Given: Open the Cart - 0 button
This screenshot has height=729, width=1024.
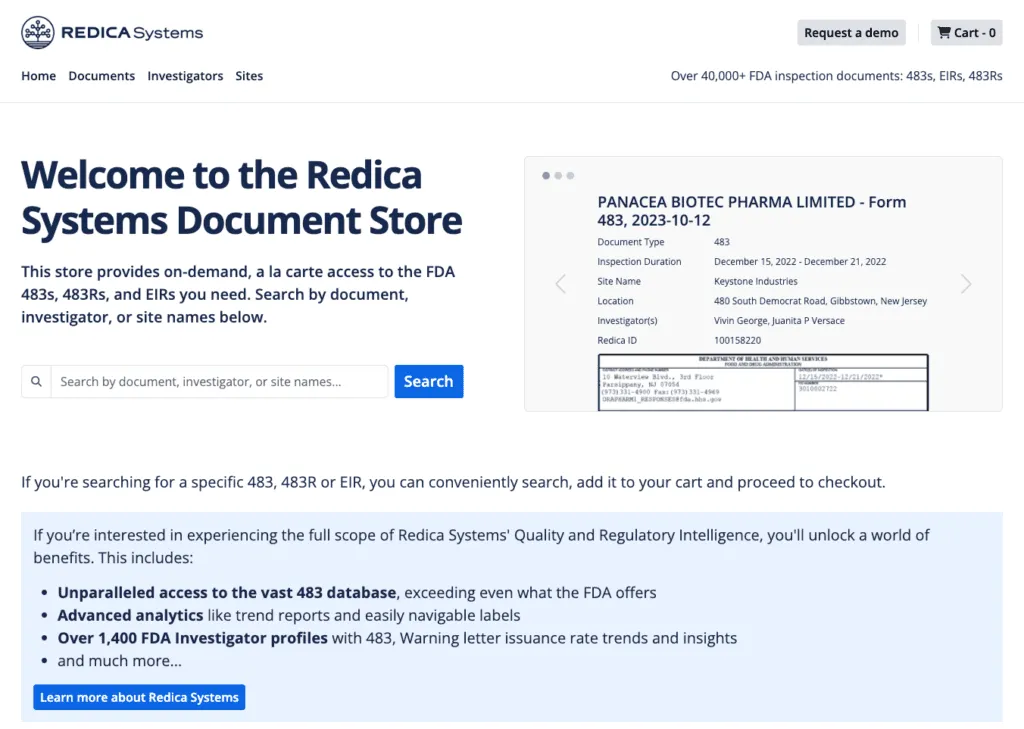Looking at the screenshot, I should click(967, 33).
